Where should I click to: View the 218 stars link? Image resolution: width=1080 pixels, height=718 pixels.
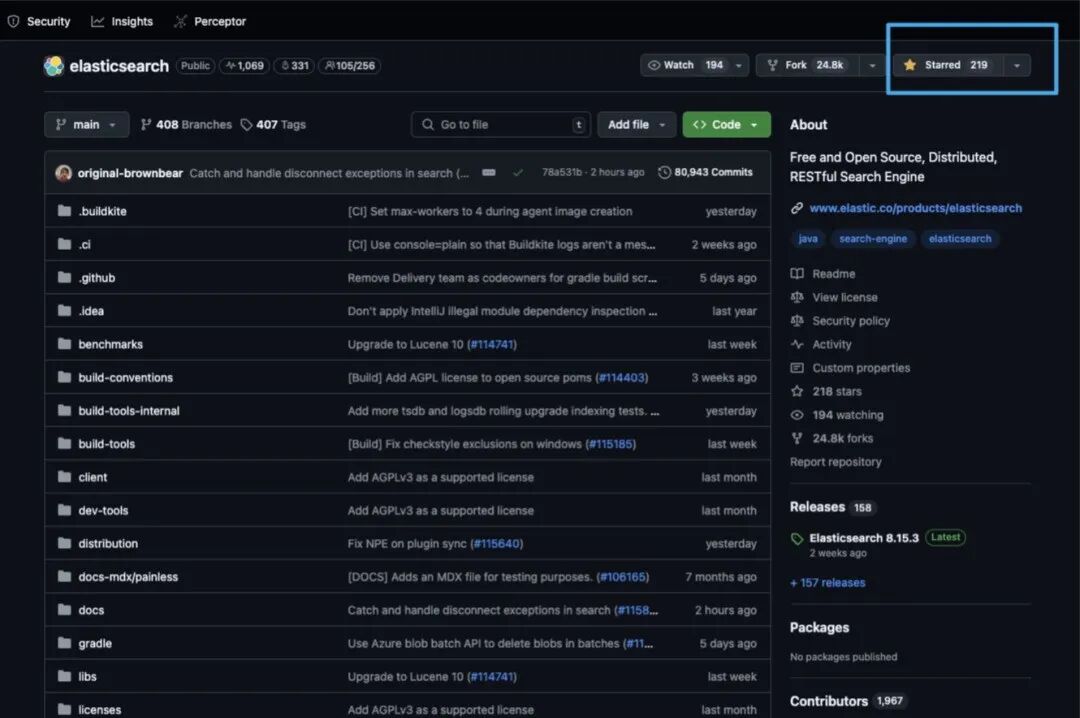(827, 391)
